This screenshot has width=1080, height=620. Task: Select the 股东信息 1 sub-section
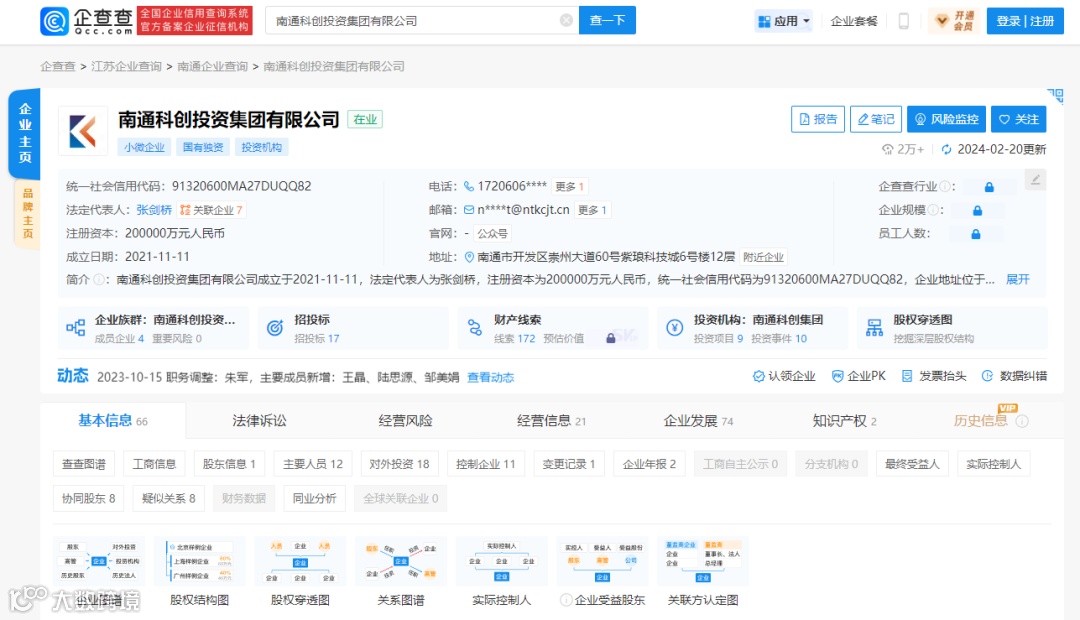(x=229, y=464)
